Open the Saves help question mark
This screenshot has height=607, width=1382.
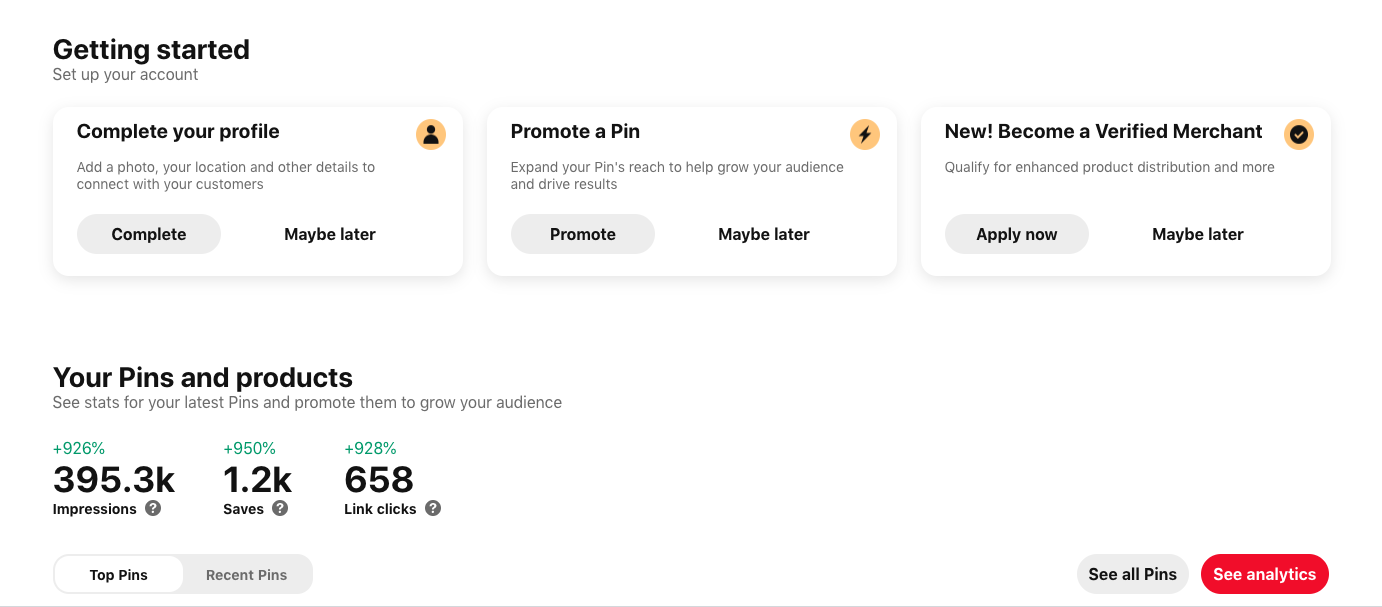280,508
